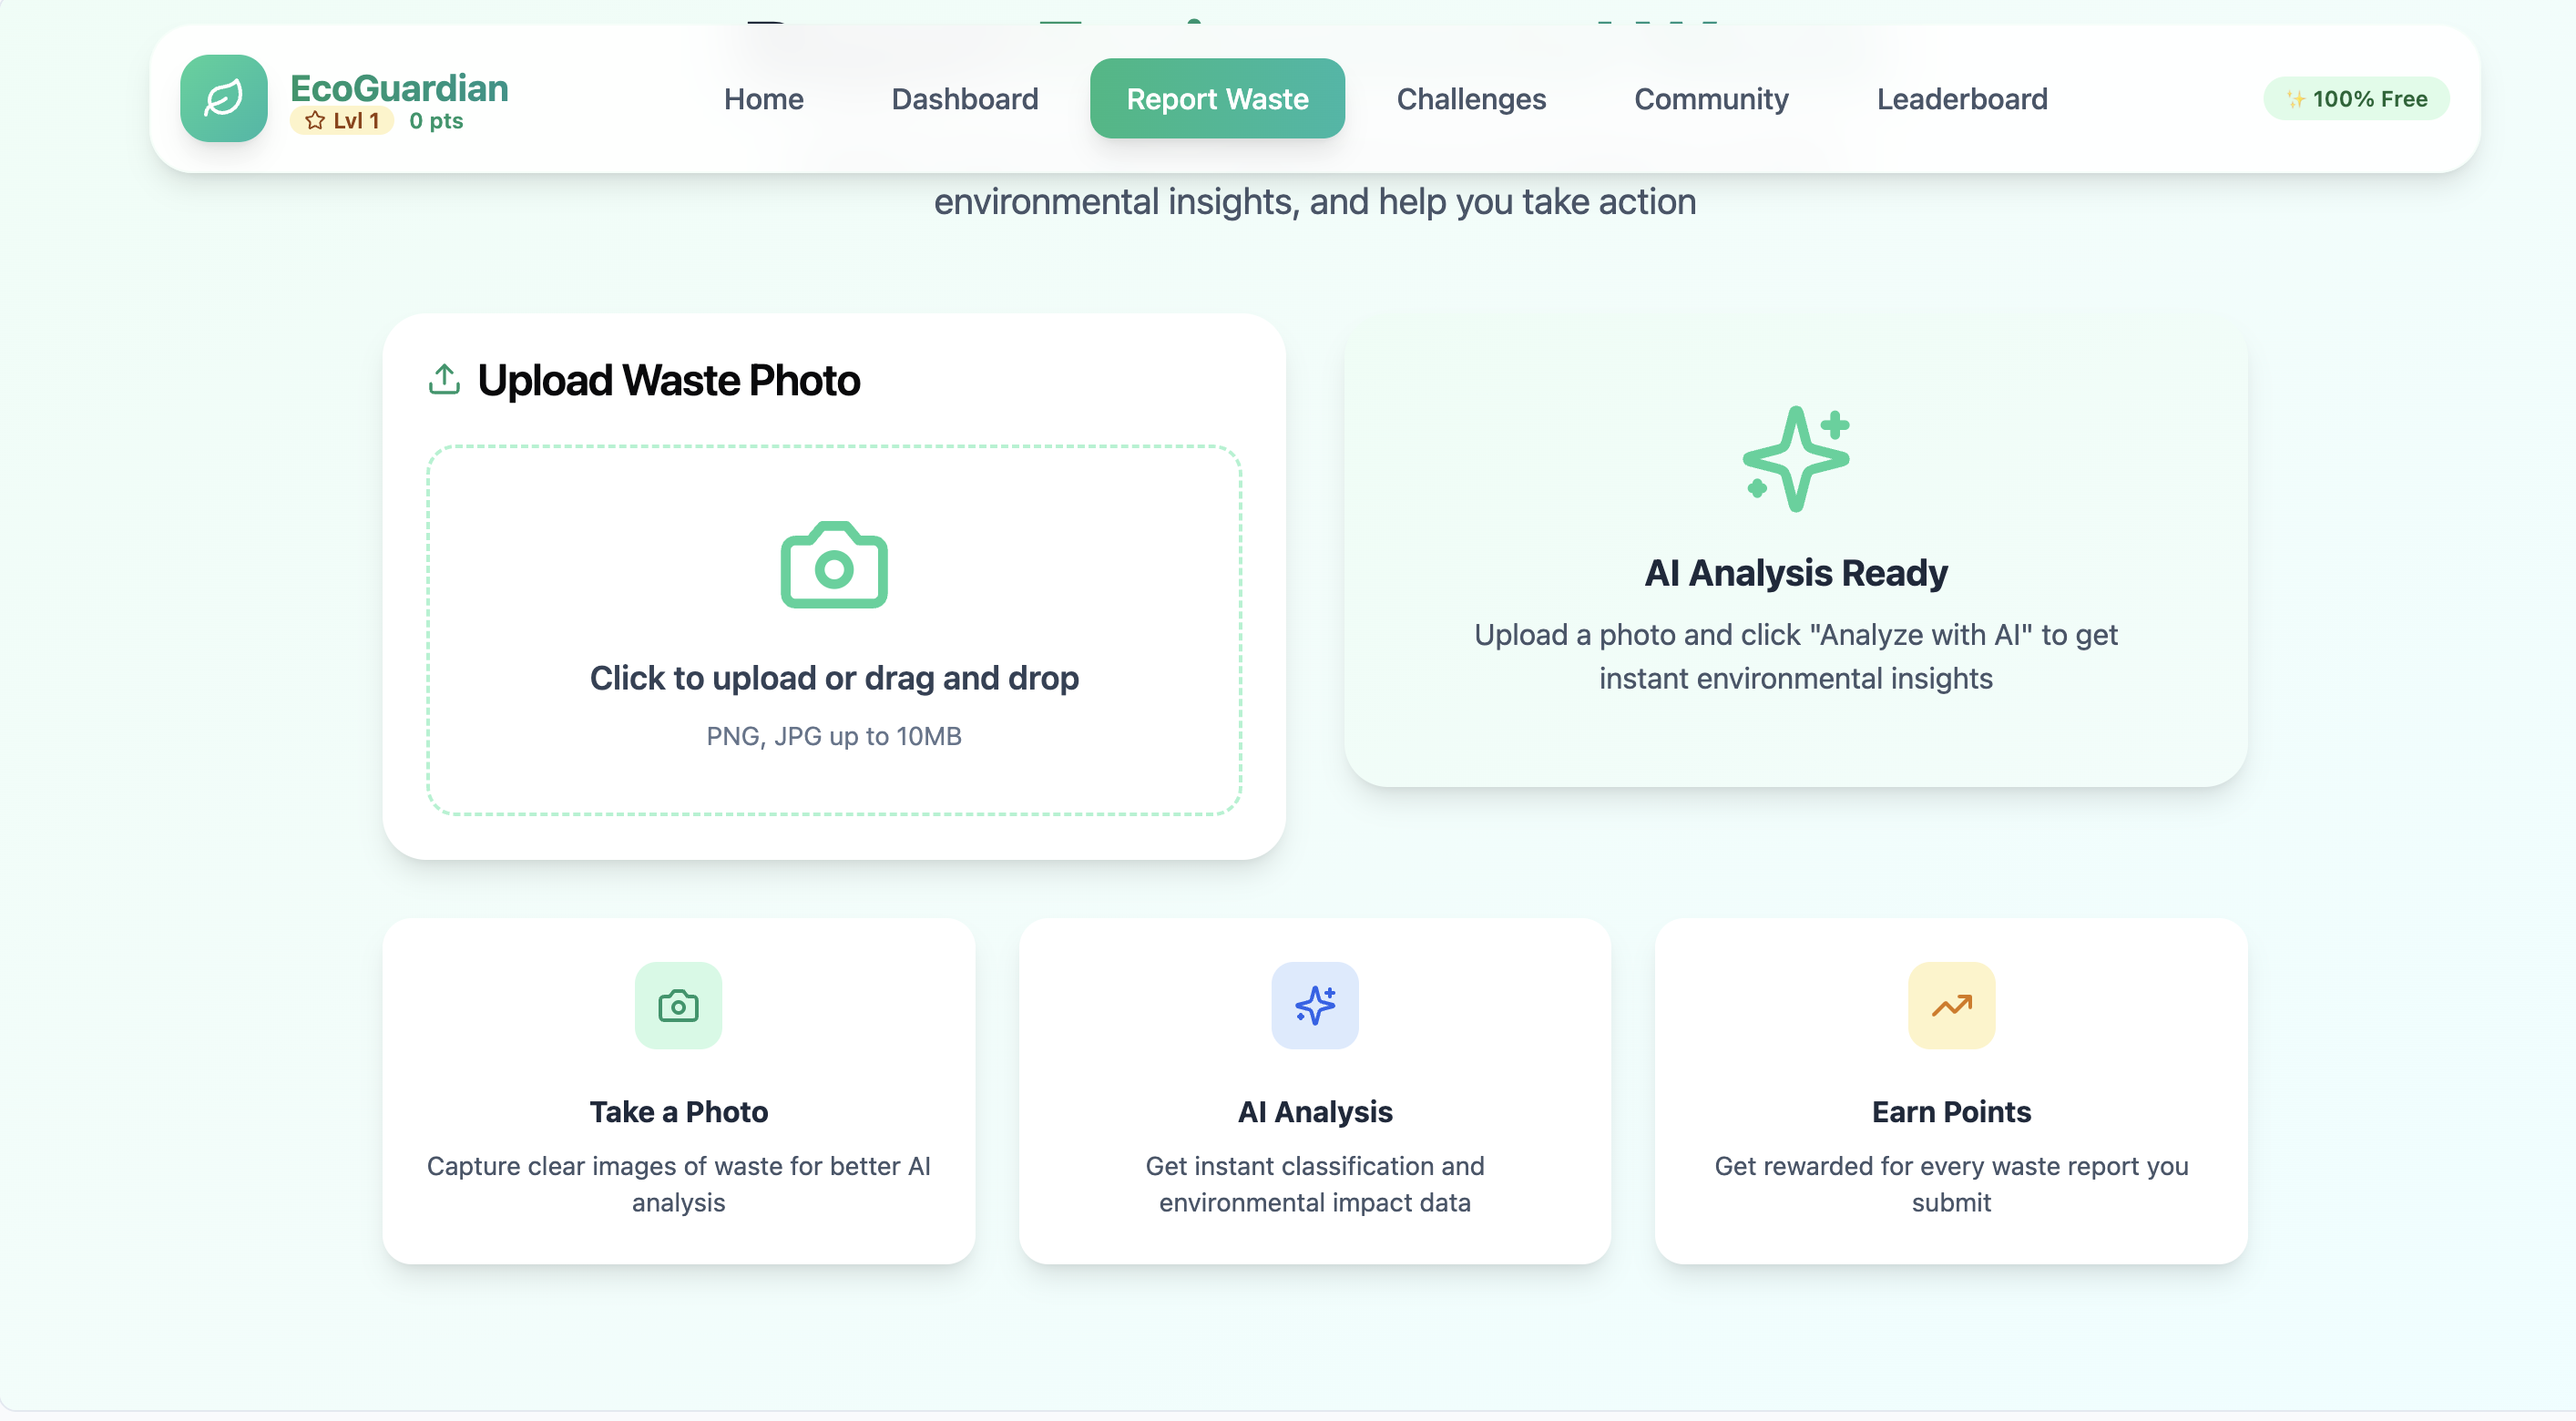
Task: Click the 0 pts points indicator
Action: (x=436, y=121)
